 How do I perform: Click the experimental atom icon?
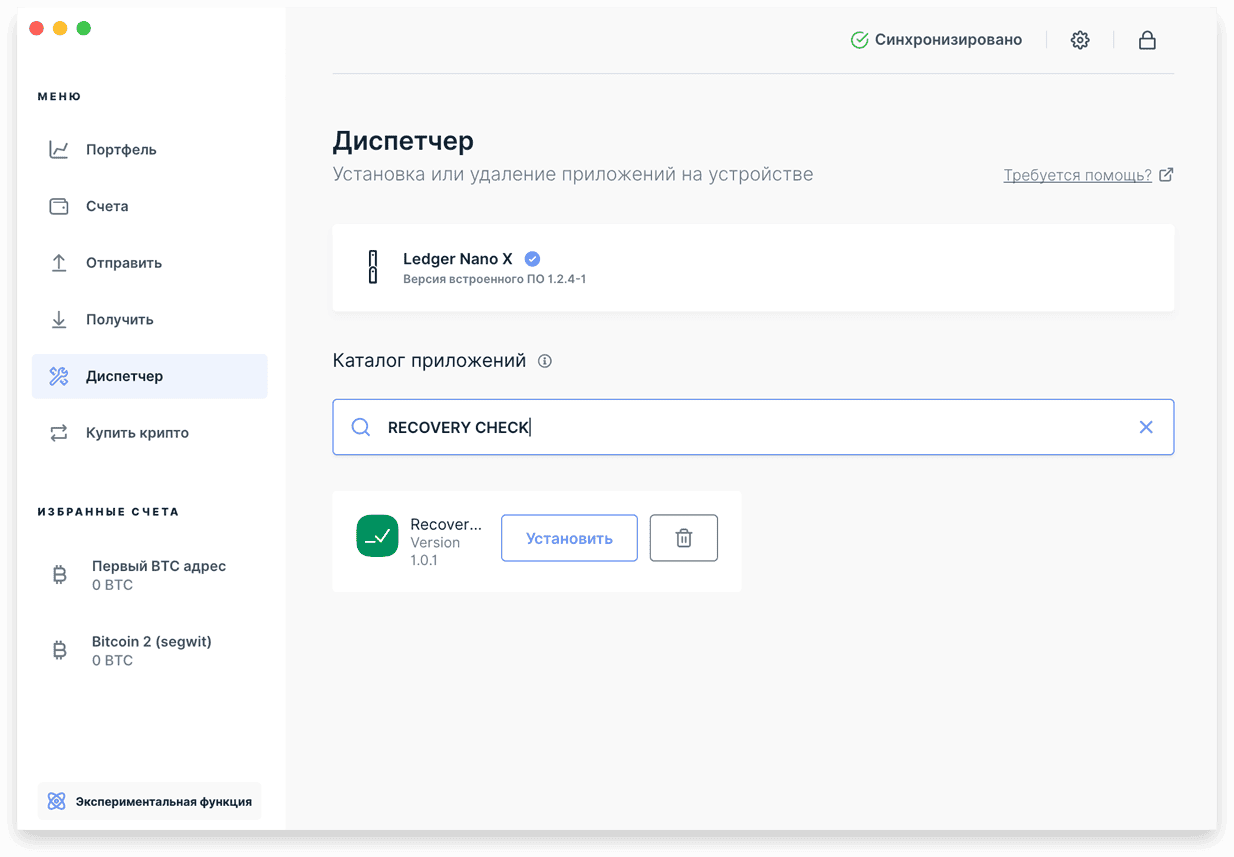click(x=56, y=801)
